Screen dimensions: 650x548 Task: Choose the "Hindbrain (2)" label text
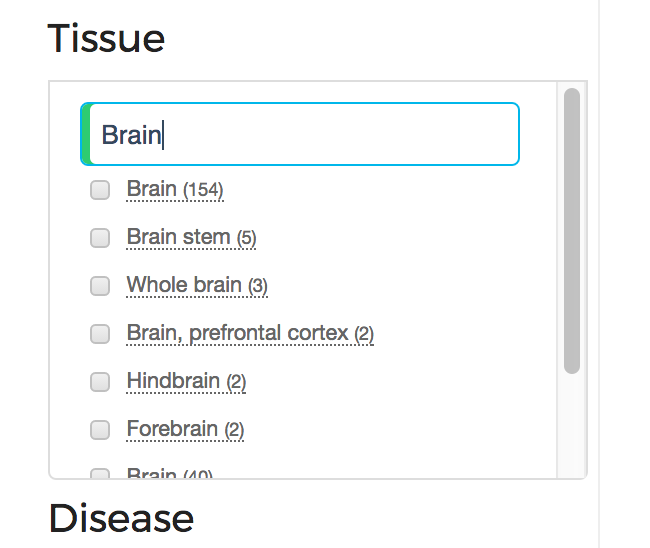186,381
